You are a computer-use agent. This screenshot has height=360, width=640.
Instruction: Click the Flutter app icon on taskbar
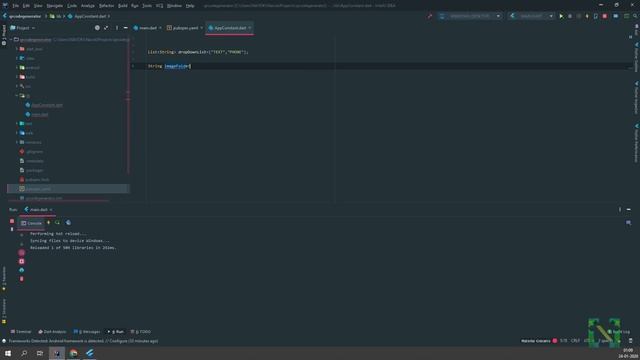(90, 353)
